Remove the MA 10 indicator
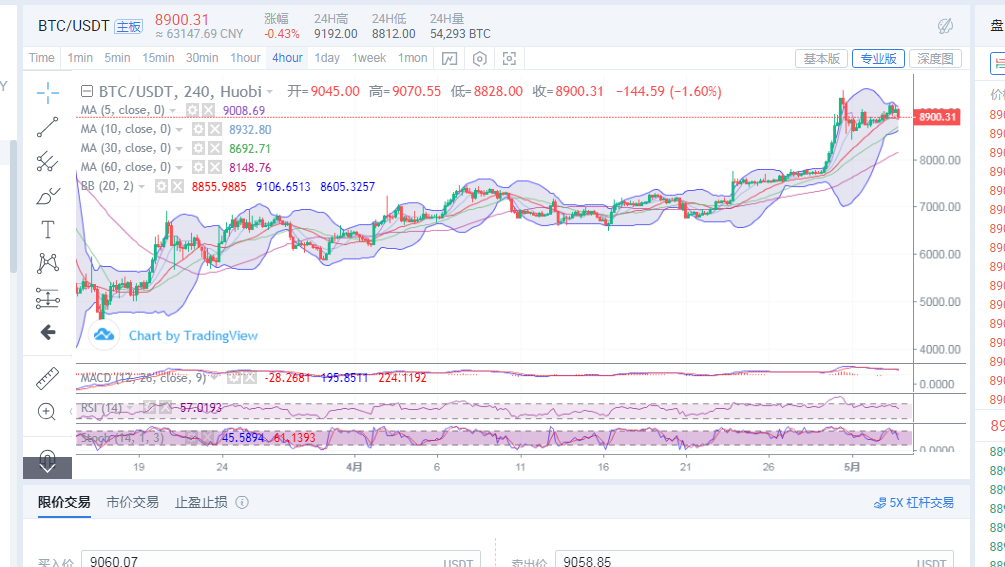Viewport: 1005px width, 567px height. 215,129
